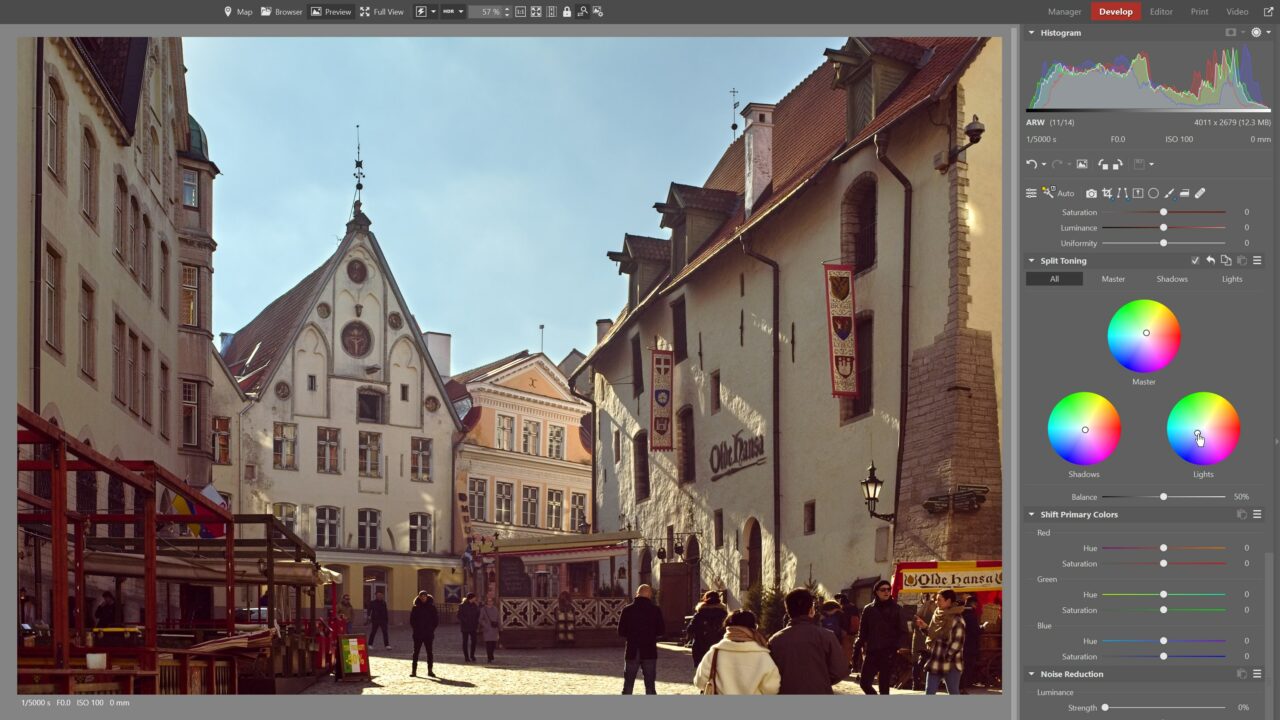
Task: Click the Balance slider handle
Action: (1163, 497)
